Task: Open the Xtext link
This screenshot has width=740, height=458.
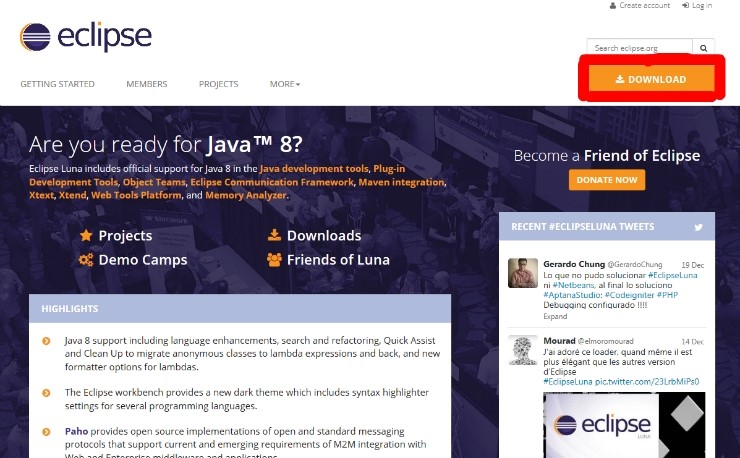Action: click(x=42, y=195)
